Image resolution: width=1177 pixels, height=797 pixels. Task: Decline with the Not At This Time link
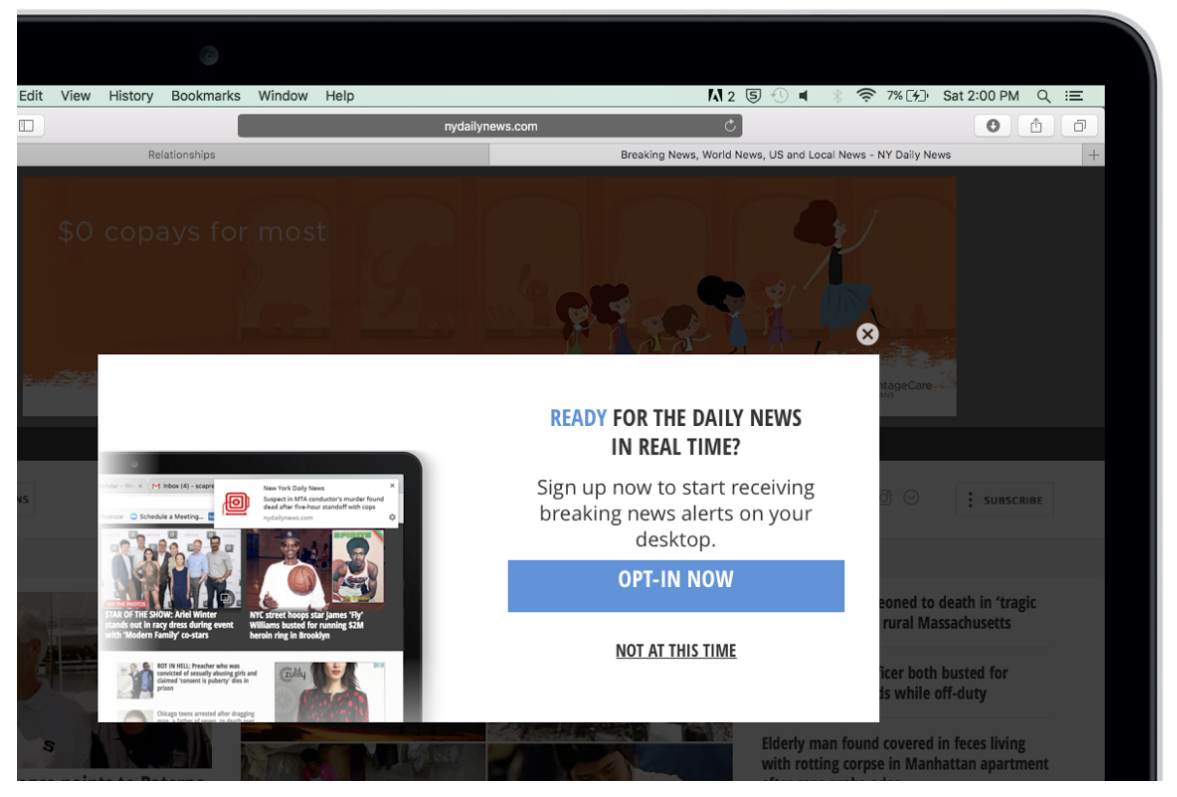[x=676, y=651]
